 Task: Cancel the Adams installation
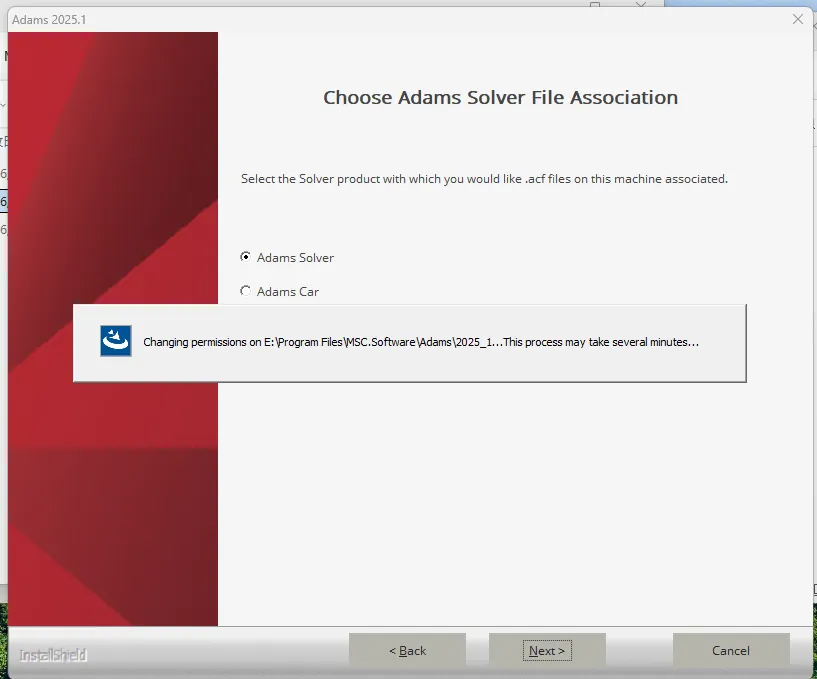pyautogui.click(x=731, y=651)
